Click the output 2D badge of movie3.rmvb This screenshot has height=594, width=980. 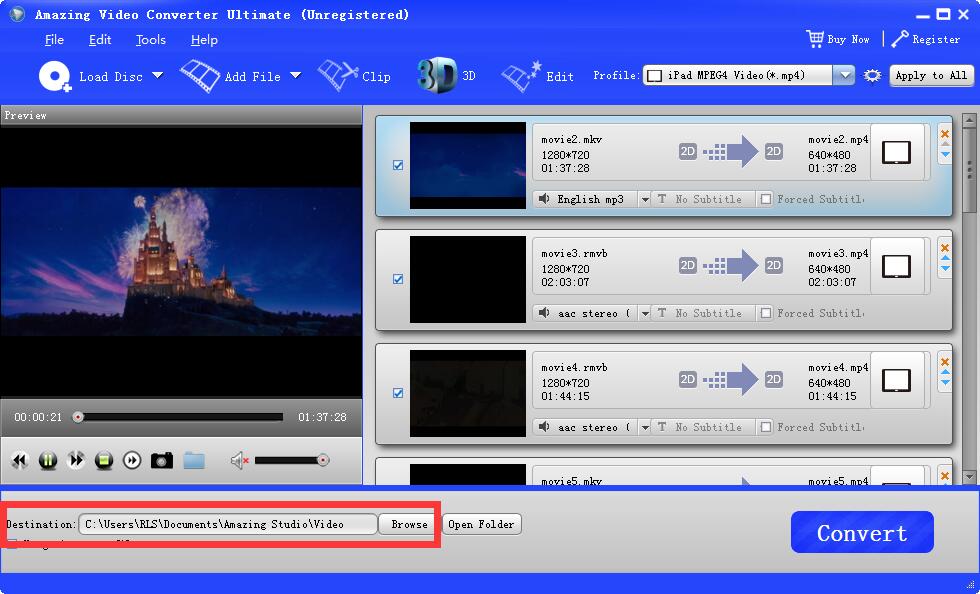[774, 265]
